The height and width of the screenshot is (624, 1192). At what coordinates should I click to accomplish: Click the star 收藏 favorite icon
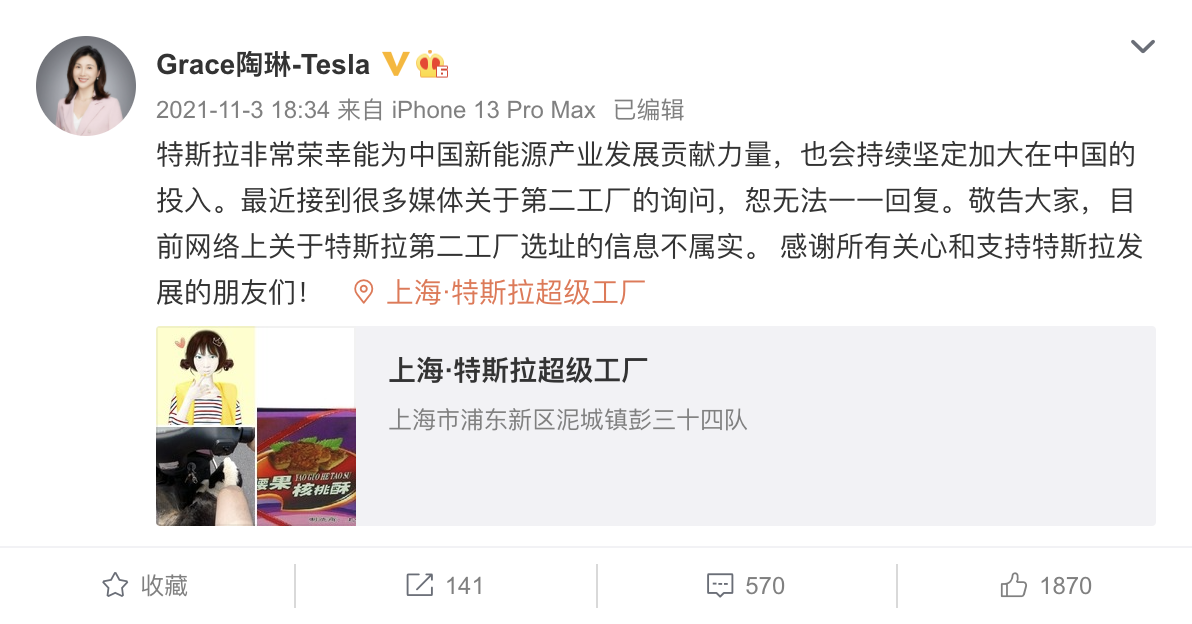click(x=115, y=585)
